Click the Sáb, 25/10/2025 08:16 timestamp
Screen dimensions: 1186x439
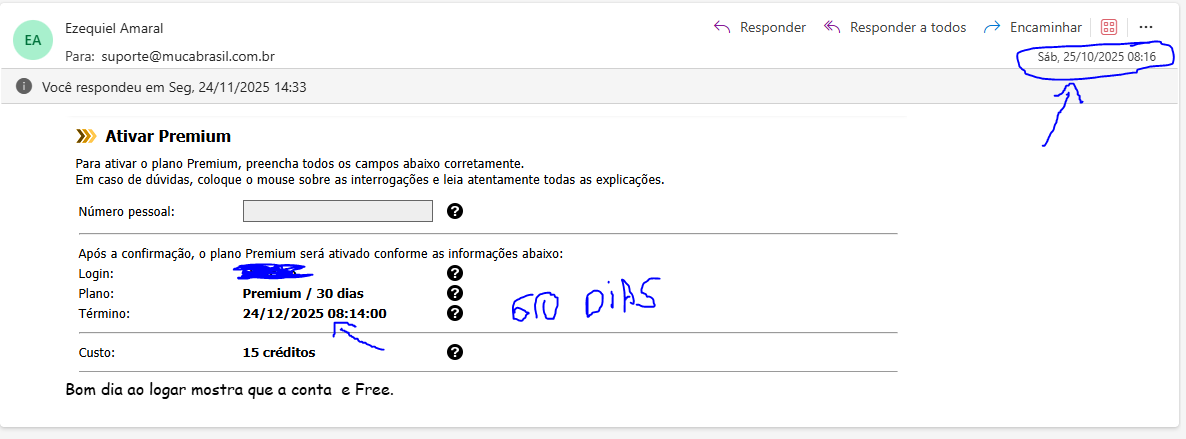(1096, 57)
